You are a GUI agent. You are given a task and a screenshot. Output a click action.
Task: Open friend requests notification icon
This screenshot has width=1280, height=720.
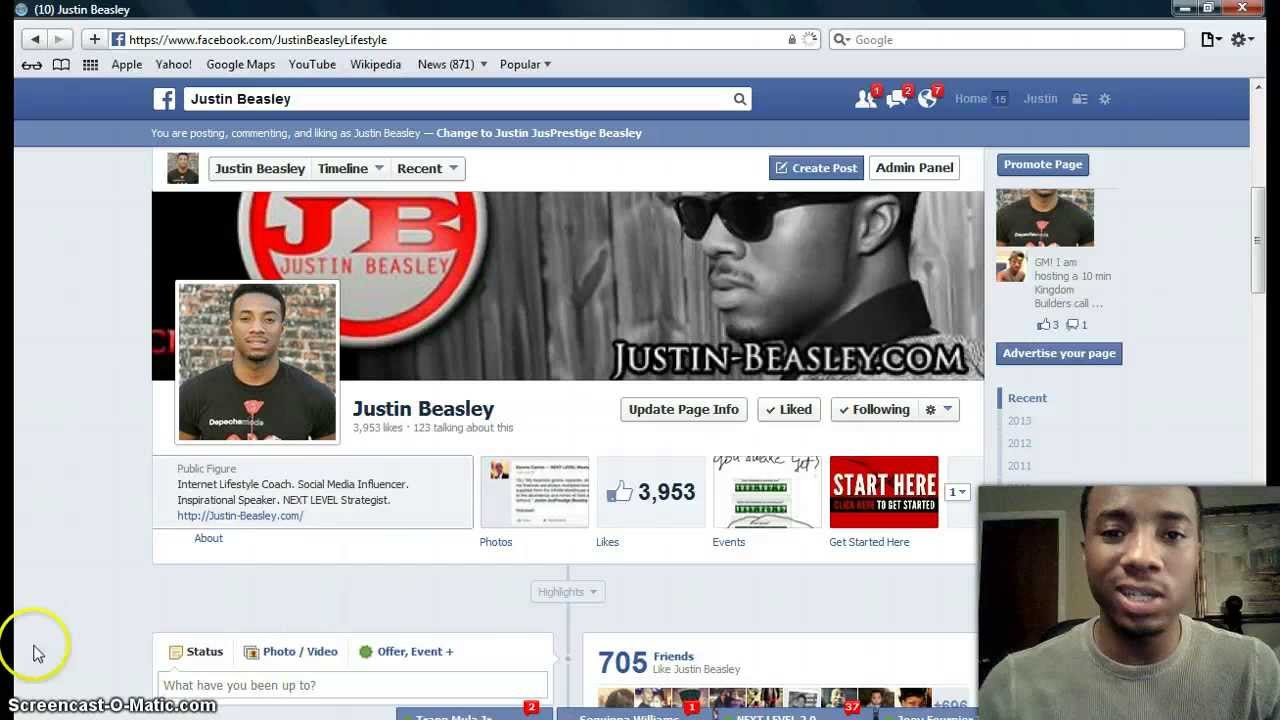(x=866, y=98)
